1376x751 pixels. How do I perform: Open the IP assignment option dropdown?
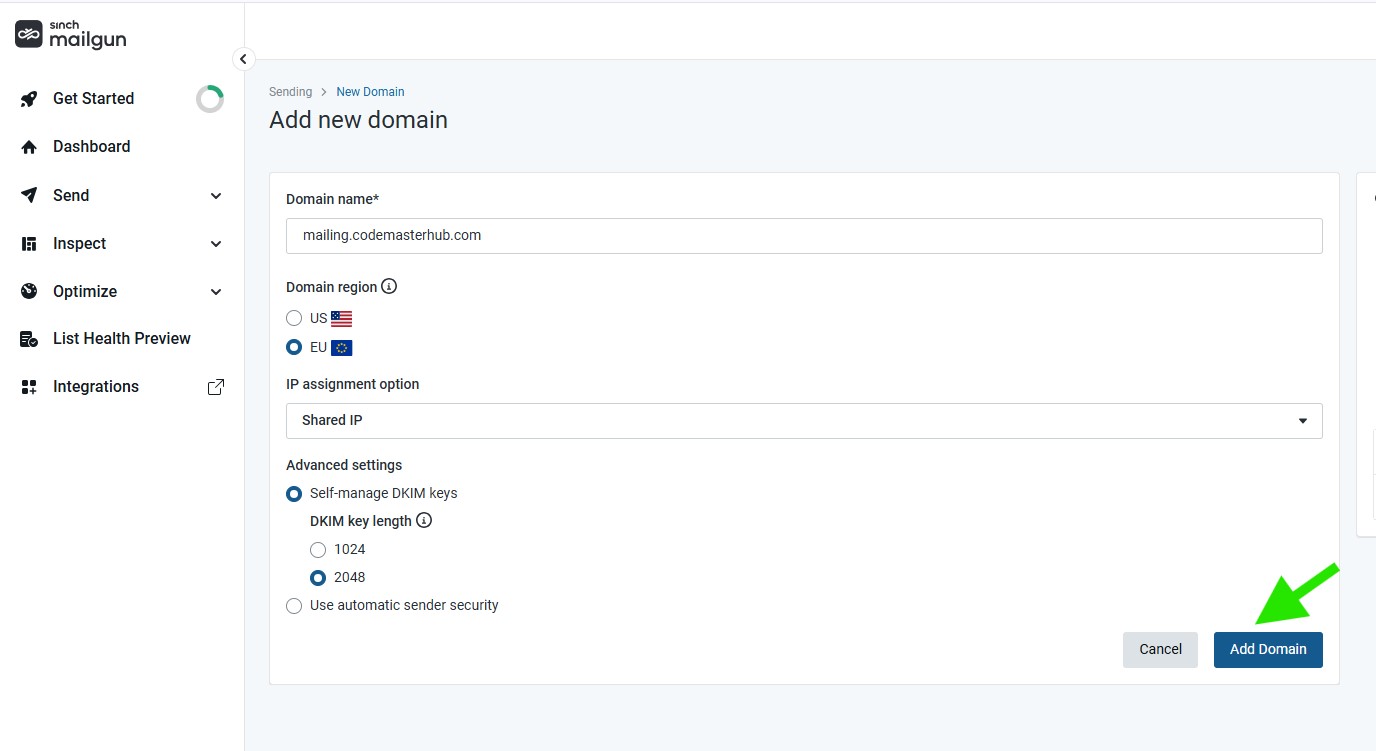[804, 421]
